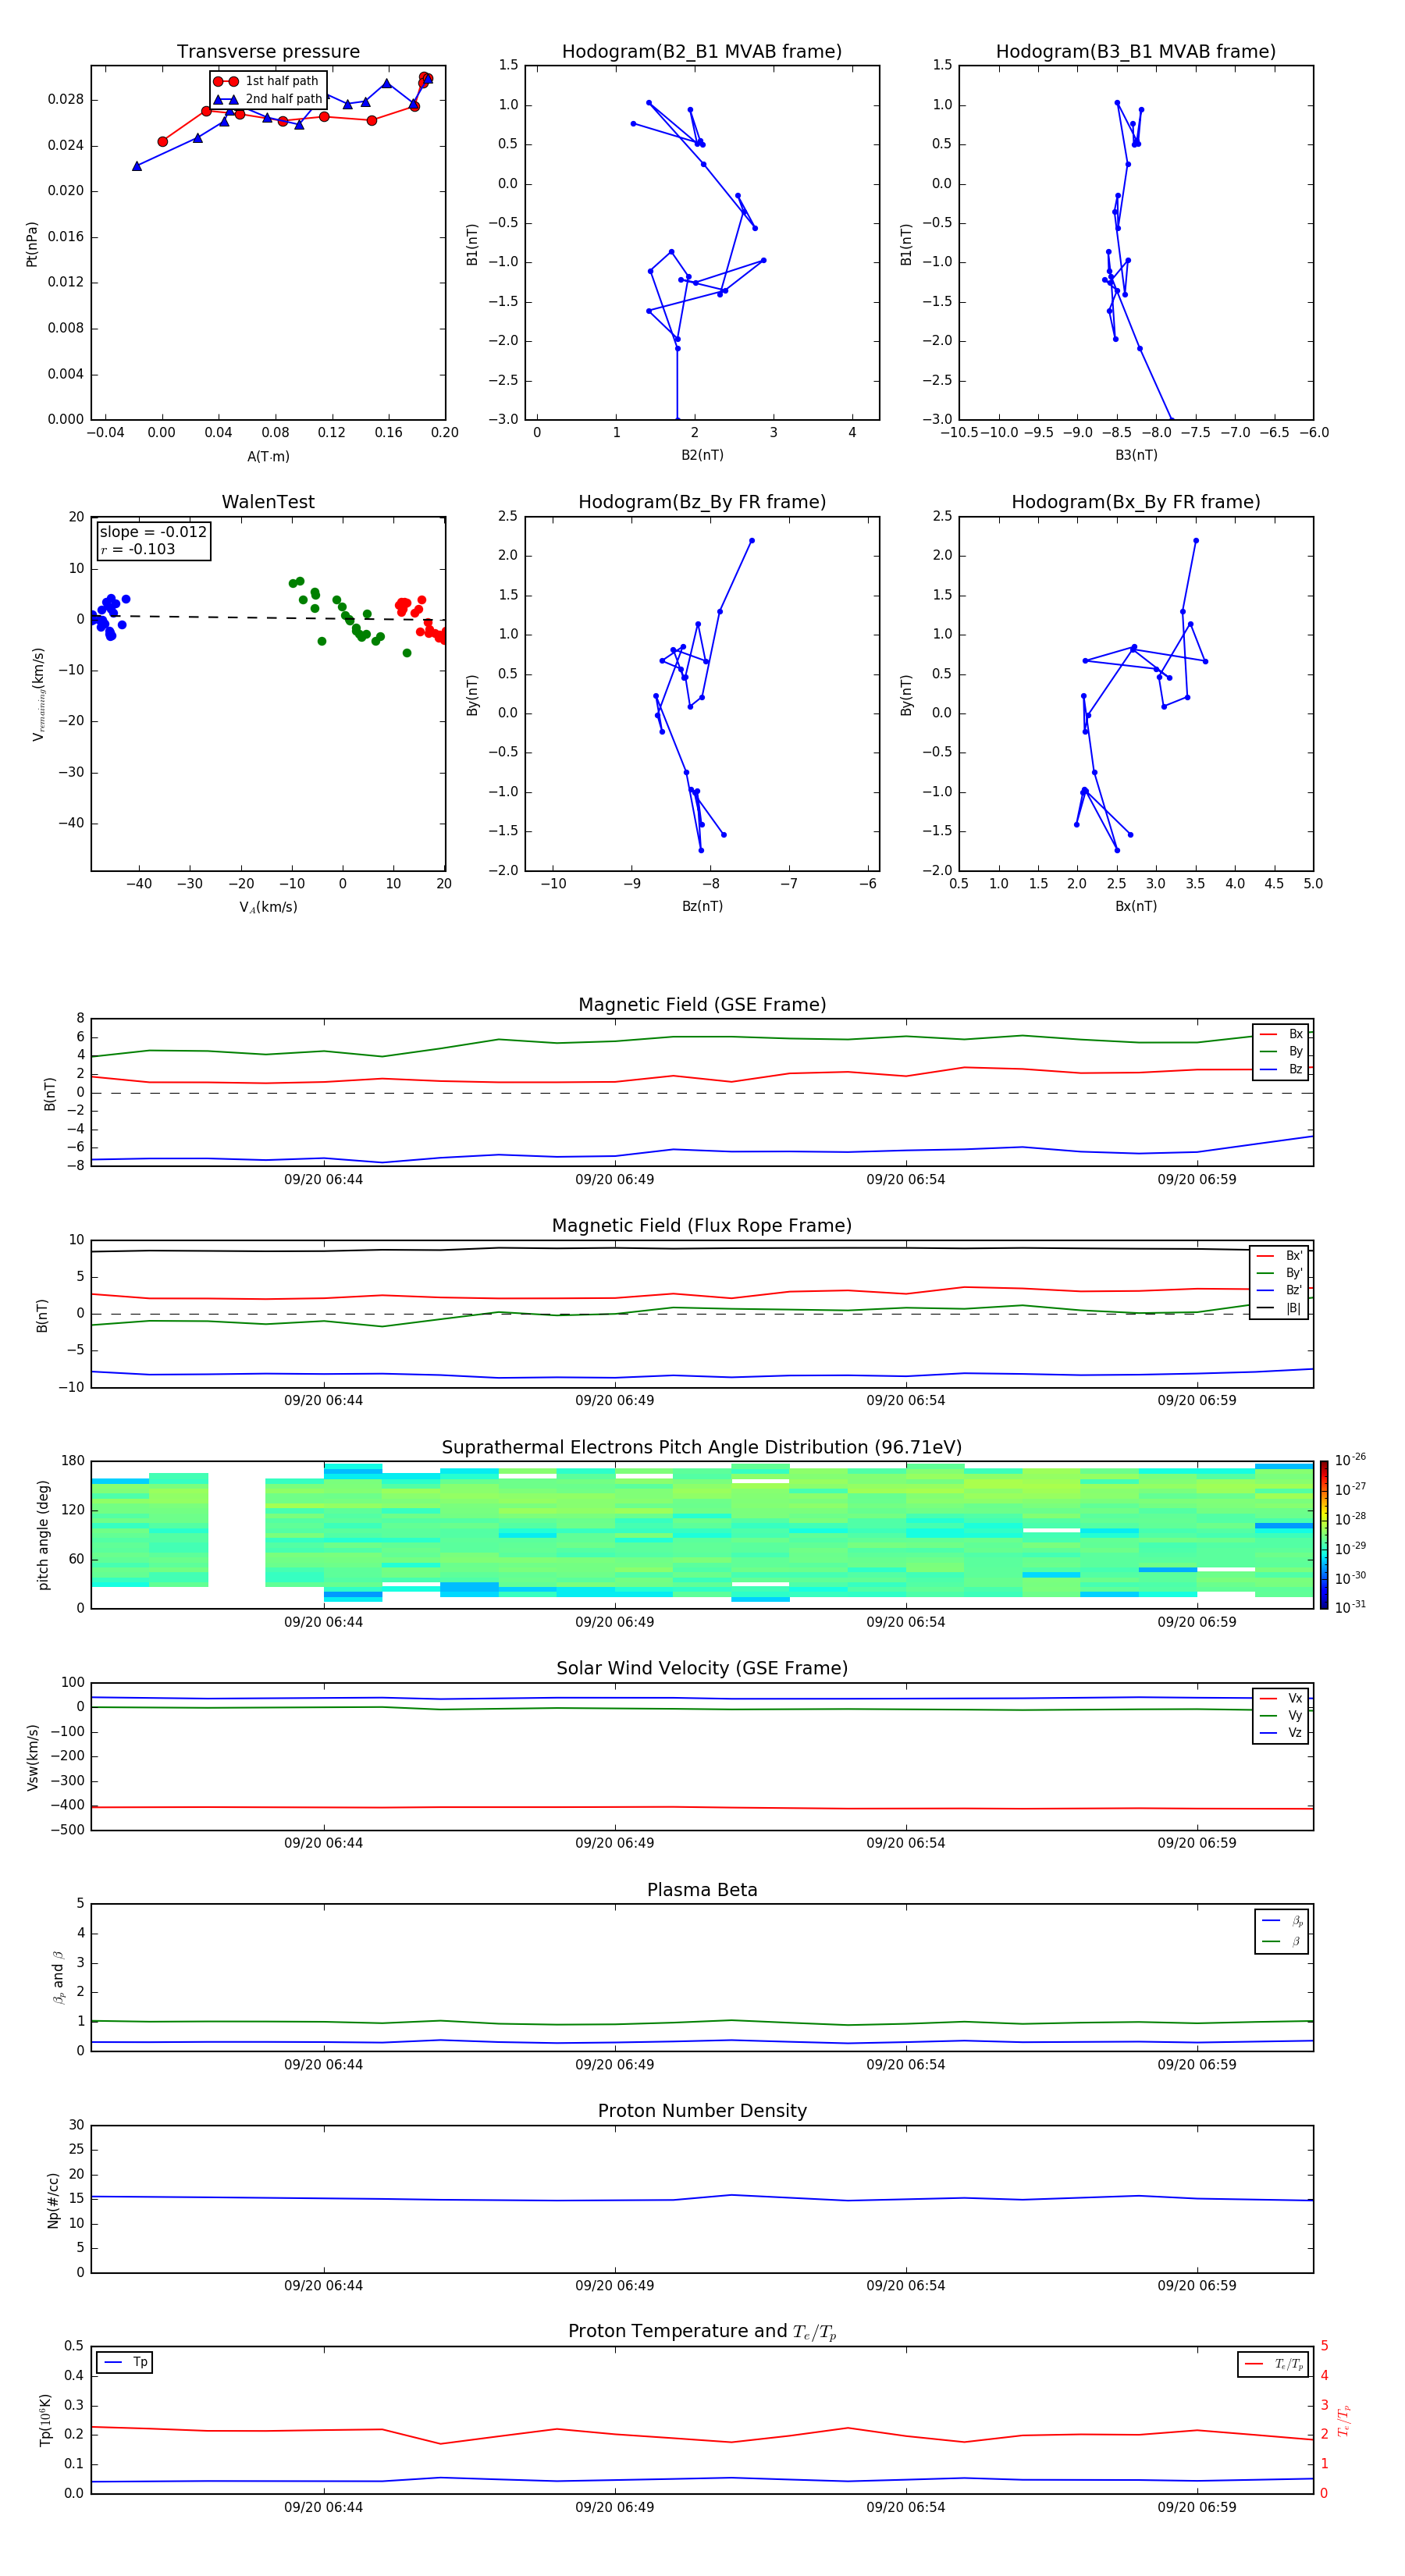Image resolution: width=1405 pixels, height=2576 pixels.
Task: Select the Bz' legend entry
Action: point(1280,1290)
